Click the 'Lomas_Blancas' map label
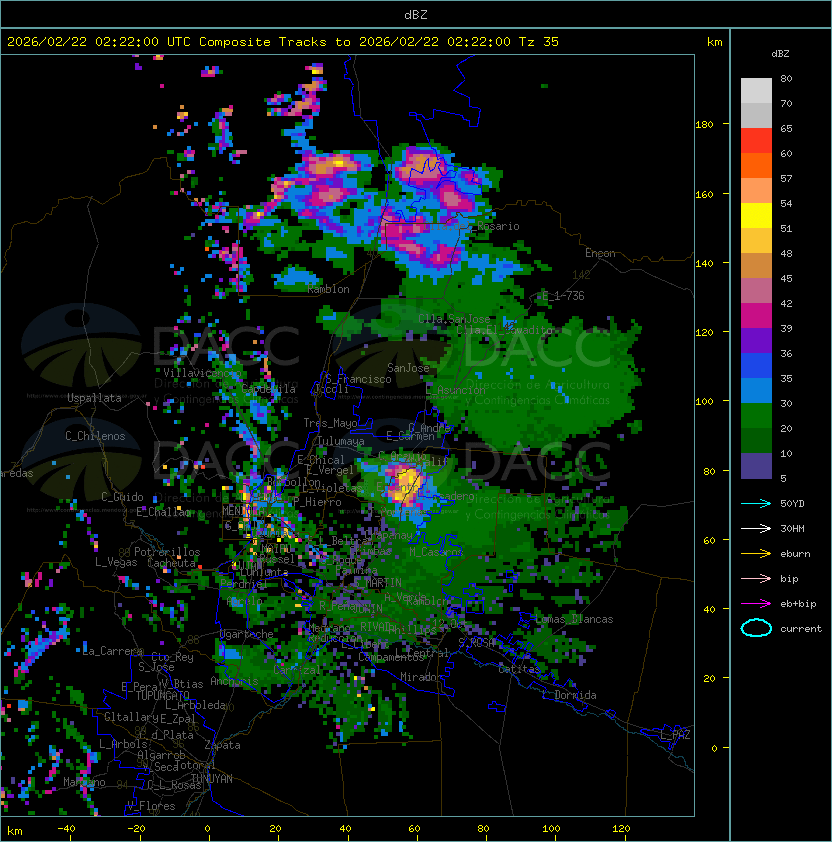The height and width of the screenshot is (842, 832). [574, 619]
